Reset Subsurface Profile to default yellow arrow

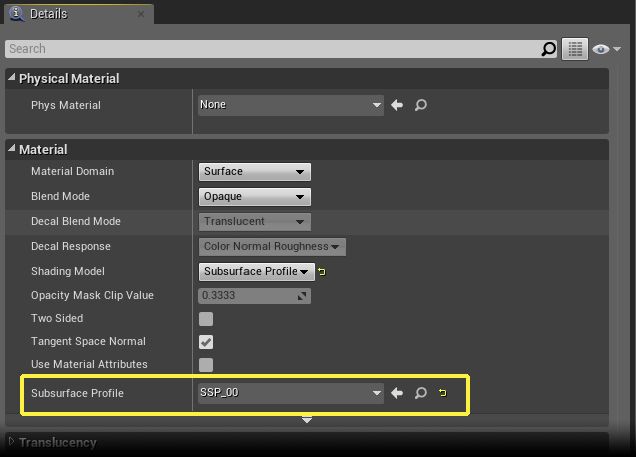pyautogui.click(x=443, y=393)
